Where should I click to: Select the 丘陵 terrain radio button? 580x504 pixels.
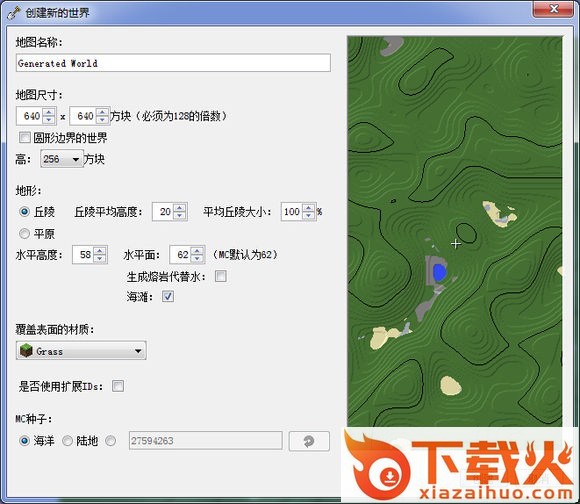click(x=24, y=212)
